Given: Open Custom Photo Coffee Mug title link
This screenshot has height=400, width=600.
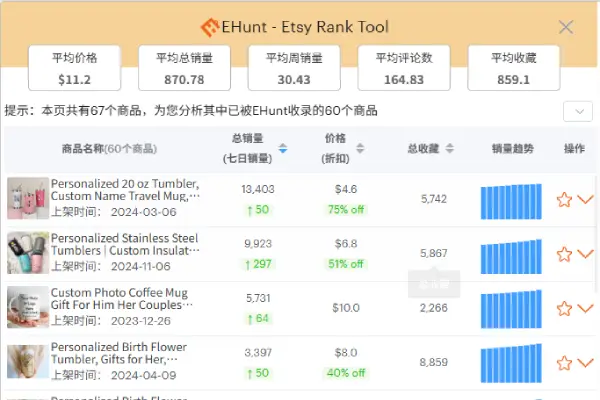Looking at the screenshot, I should [x=122, y=299].
